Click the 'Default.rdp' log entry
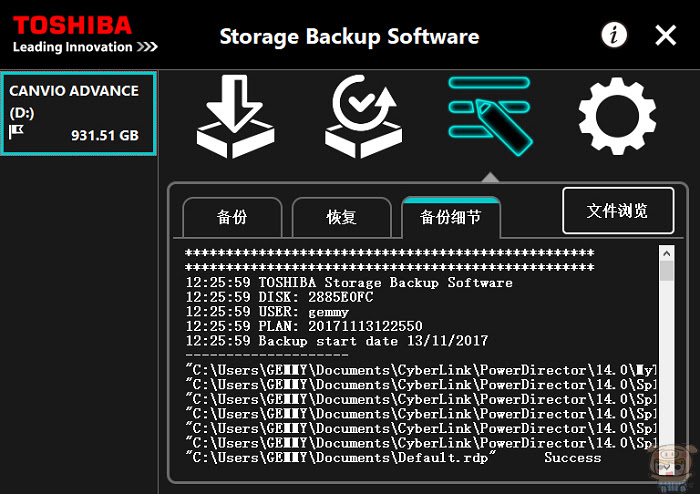Screen dimensions: 700x494 341,457
